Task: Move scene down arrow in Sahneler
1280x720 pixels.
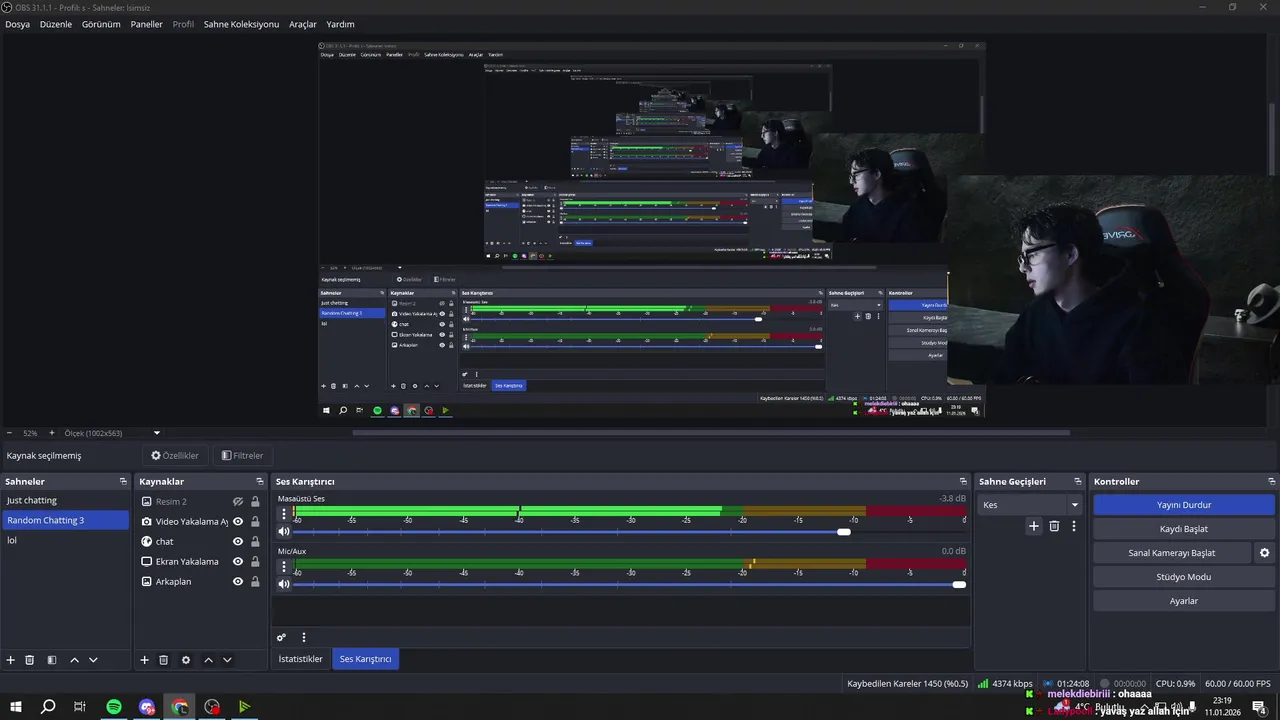Action: (93, 660)
